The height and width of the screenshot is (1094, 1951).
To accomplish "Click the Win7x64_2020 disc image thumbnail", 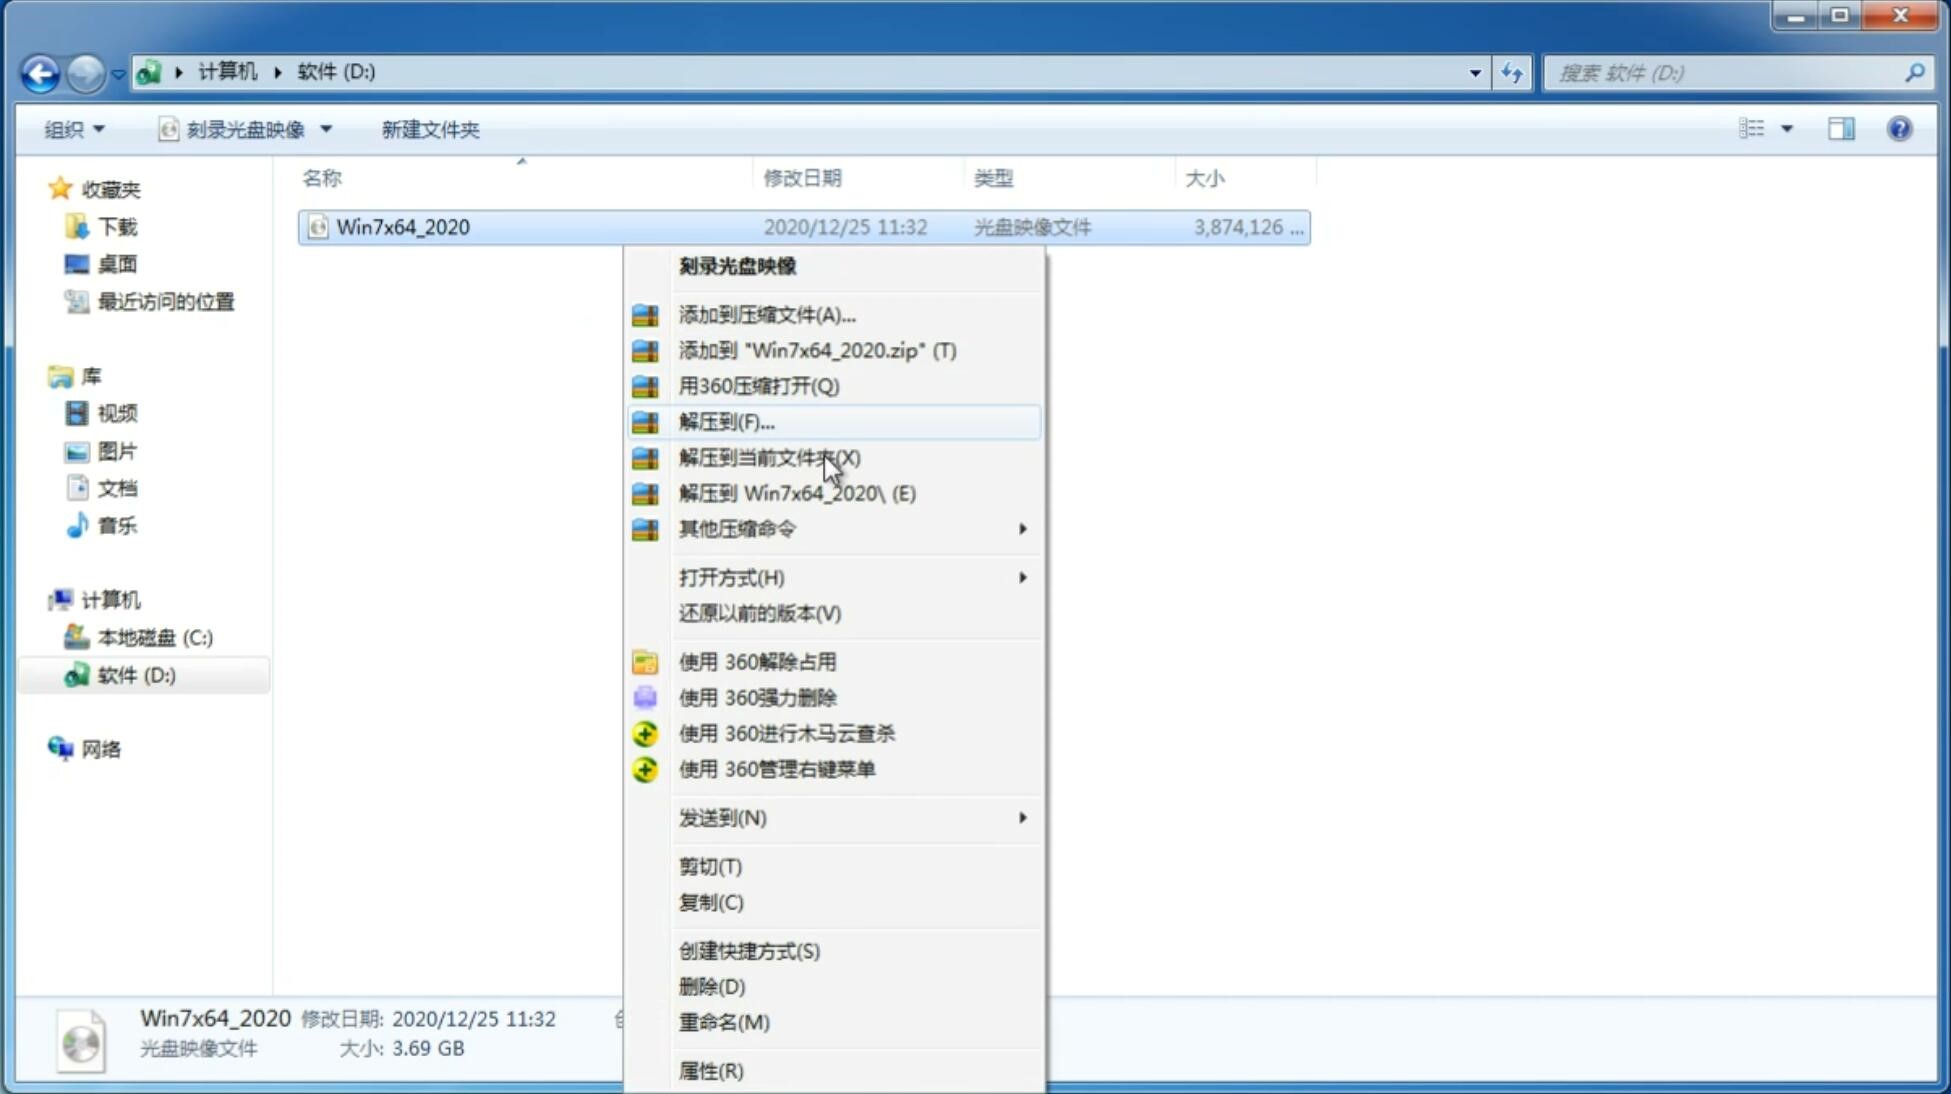I will click(x=80, y=1039).
